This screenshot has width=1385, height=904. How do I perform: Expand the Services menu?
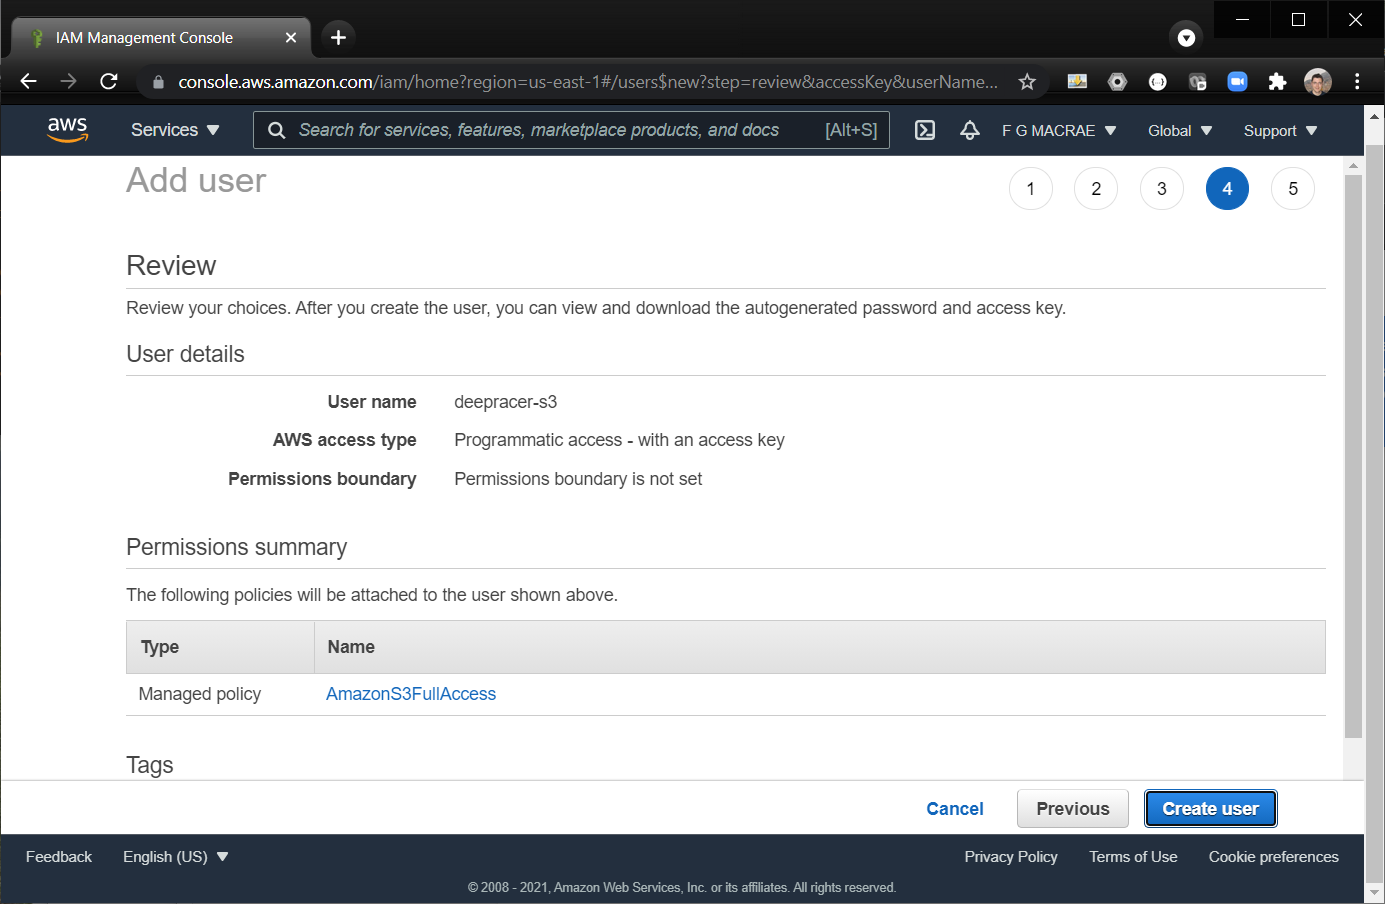pos(175,130)
